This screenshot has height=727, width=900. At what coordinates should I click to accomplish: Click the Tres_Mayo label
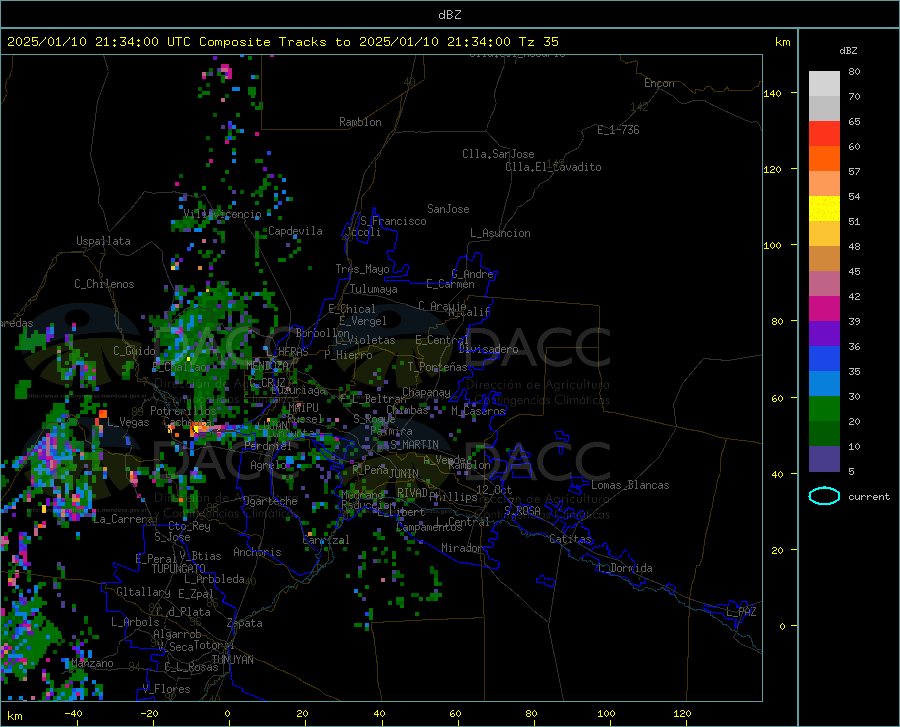coord(362,269)
